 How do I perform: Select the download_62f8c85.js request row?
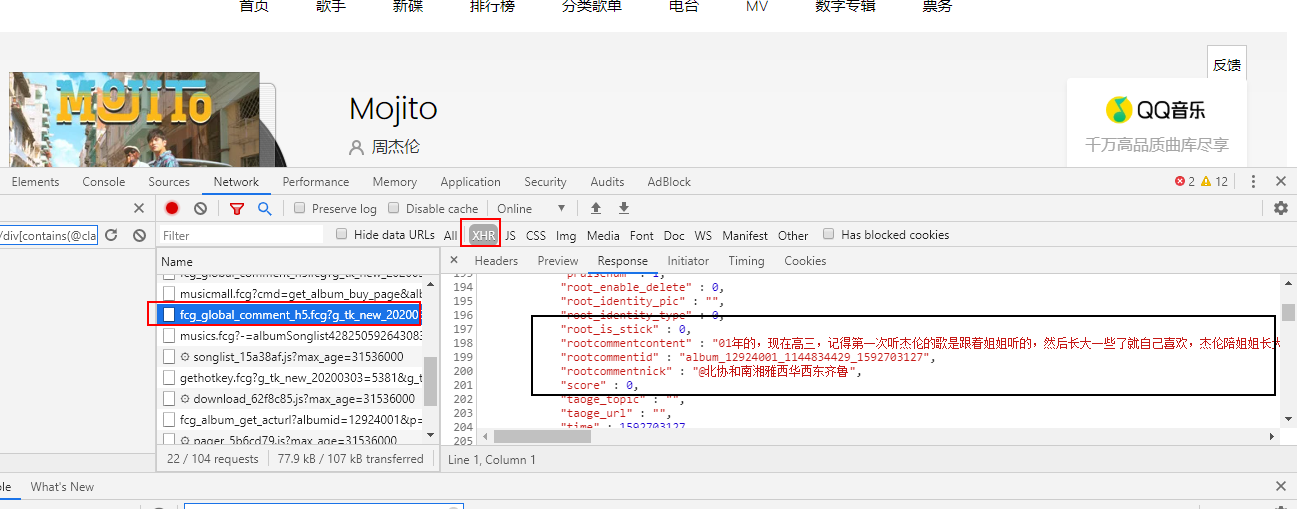(291, 398)
